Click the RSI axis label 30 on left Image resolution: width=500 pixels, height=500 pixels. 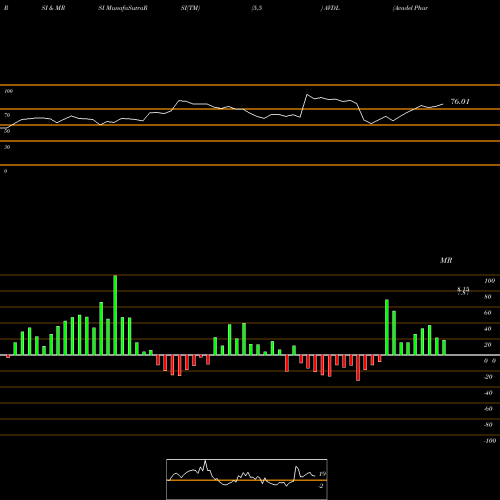pos(7,147)
